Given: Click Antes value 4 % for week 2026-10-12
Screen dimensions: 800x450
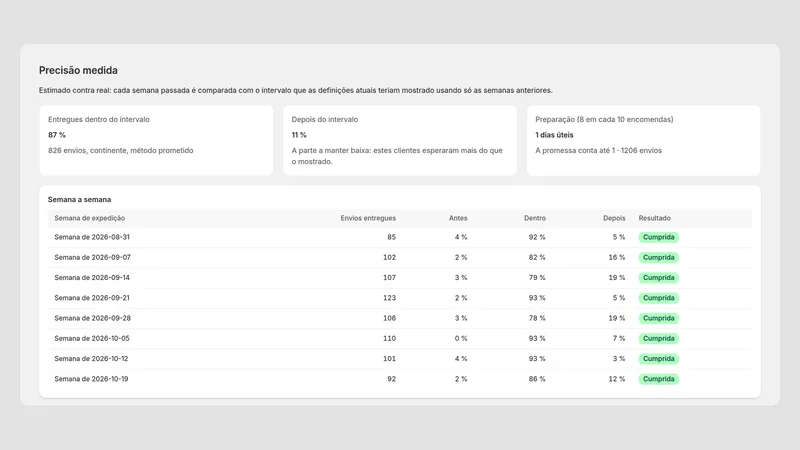Looking at the screenshot, I should point(461,359).
